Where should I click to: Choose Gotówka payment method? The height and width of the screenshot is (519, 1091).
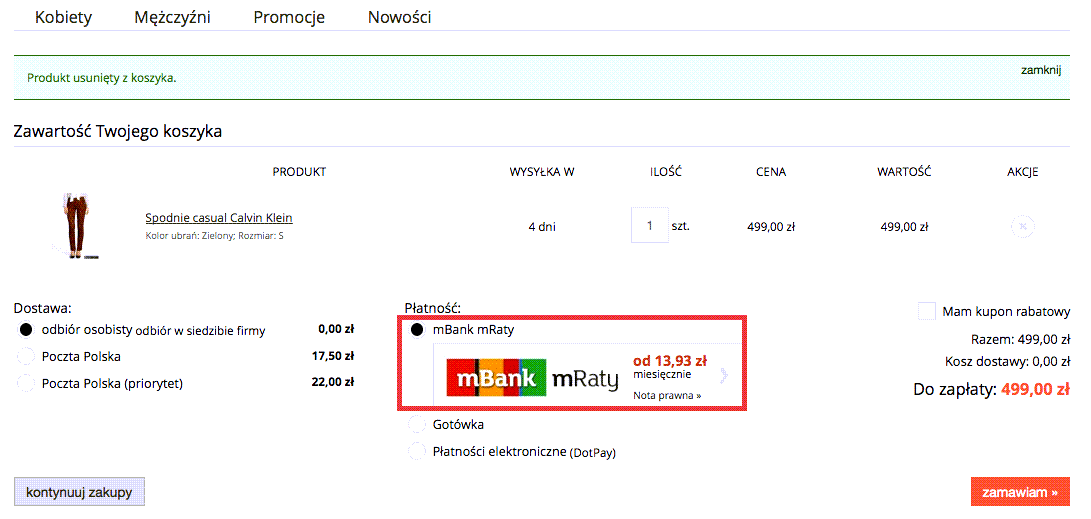pyautogui.click(x=417, y=425)
